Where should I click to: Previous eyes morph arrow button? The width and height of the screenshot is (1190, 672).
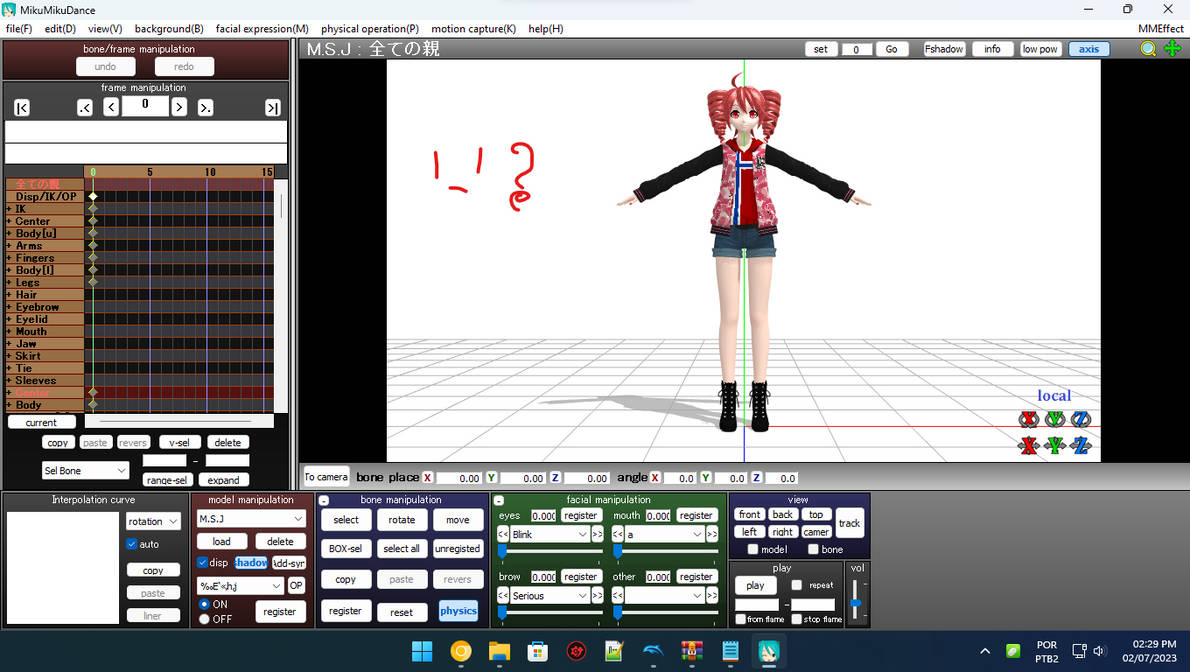[503, 535]
